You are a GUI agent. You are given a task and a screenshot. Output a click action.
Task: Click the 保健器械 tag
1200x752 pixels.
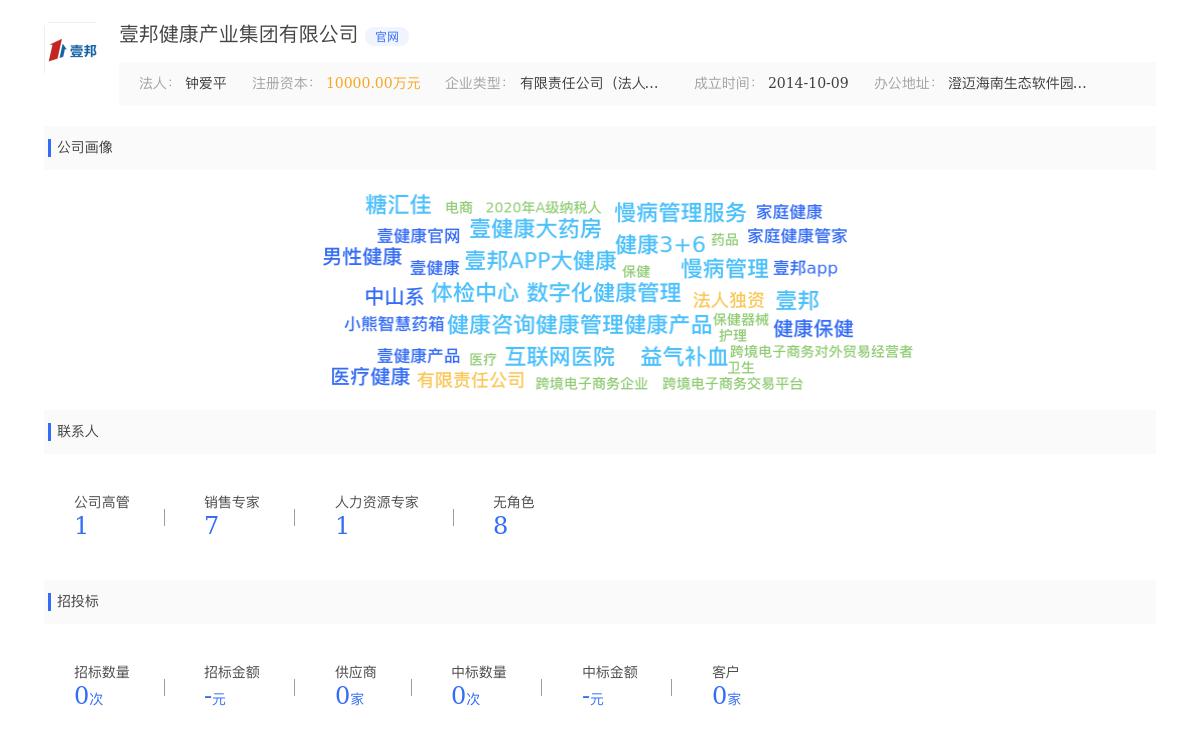click(x=741, y=320)
